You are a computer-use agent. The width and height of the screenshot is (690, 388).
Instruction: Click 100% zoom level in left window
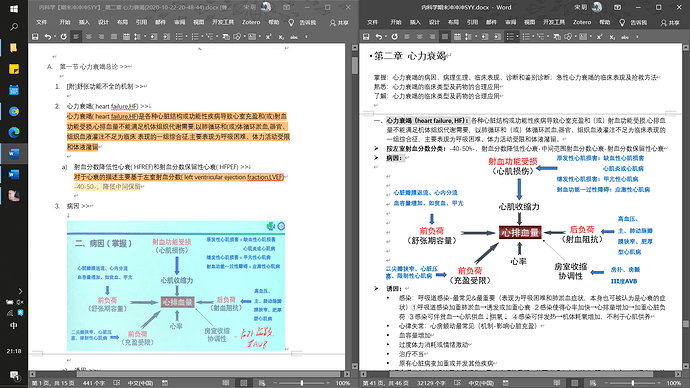pos(343,383)
